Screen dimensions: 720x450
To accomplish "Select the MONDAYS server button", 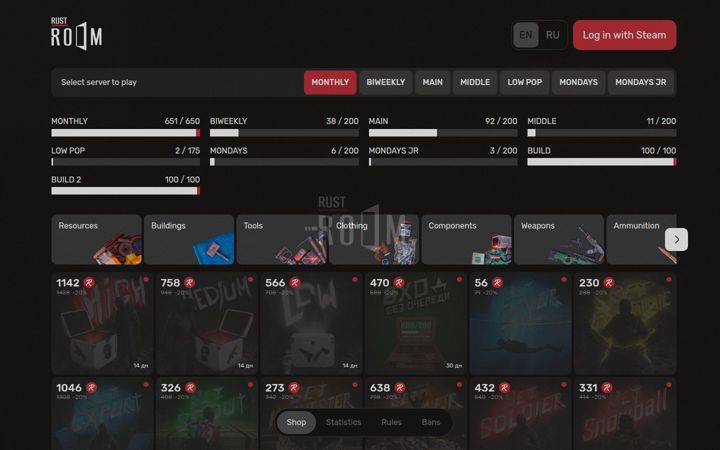I will 579,82.
